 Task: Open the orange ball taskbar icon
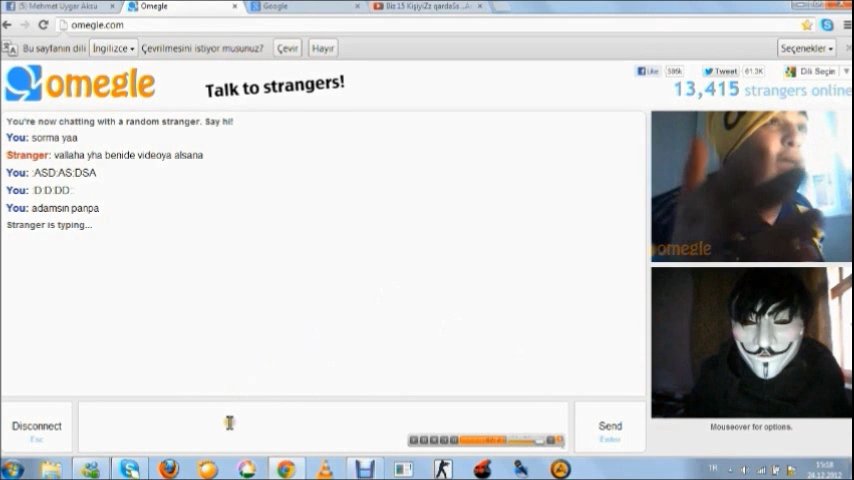[x=208, y=469]
